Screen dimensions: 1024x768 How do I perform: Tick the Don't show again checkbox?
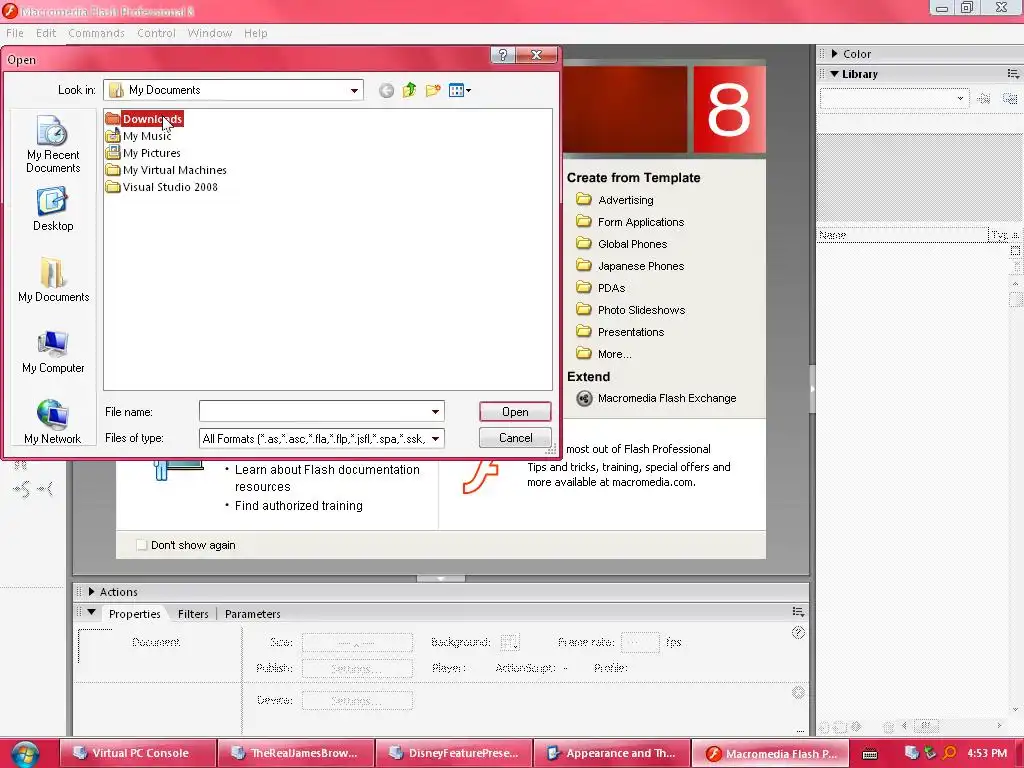pyautogui.click(x=142, y=545)
